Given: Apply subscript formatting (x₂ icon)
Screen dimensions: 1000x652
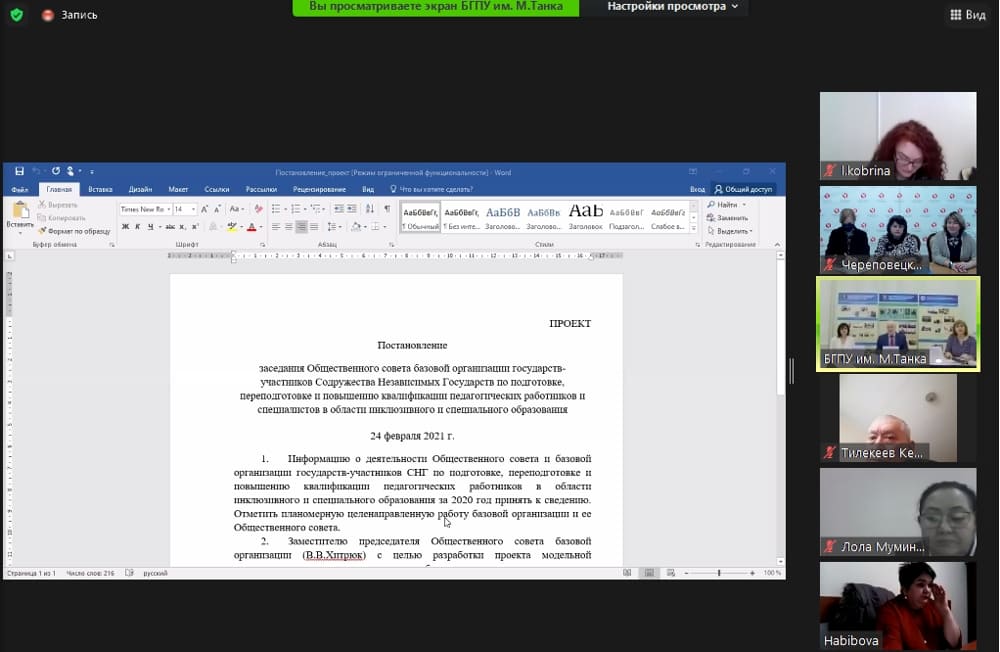Looking at the screenshot, I should coord(182,226).
